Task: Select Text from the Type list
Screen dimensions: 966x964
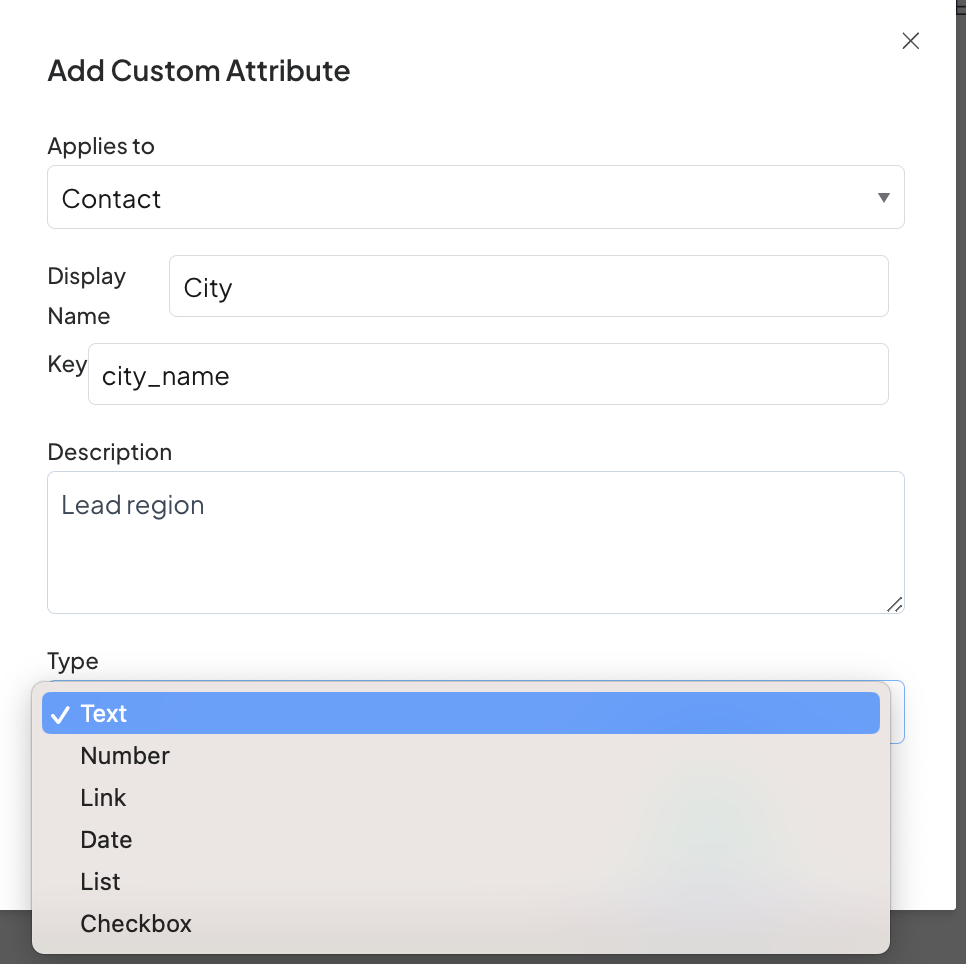Action: [104, 714]
